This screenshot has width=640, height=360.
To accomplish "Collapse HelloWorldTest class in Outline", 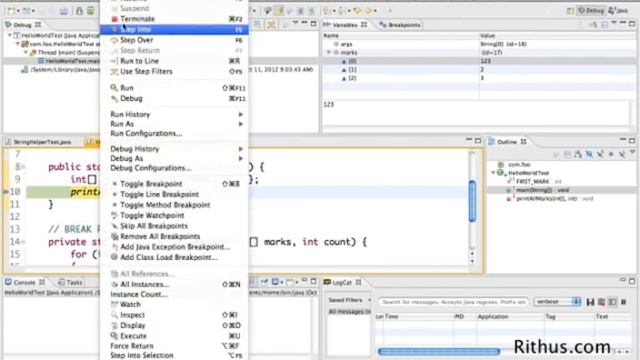I will point(493,173).
